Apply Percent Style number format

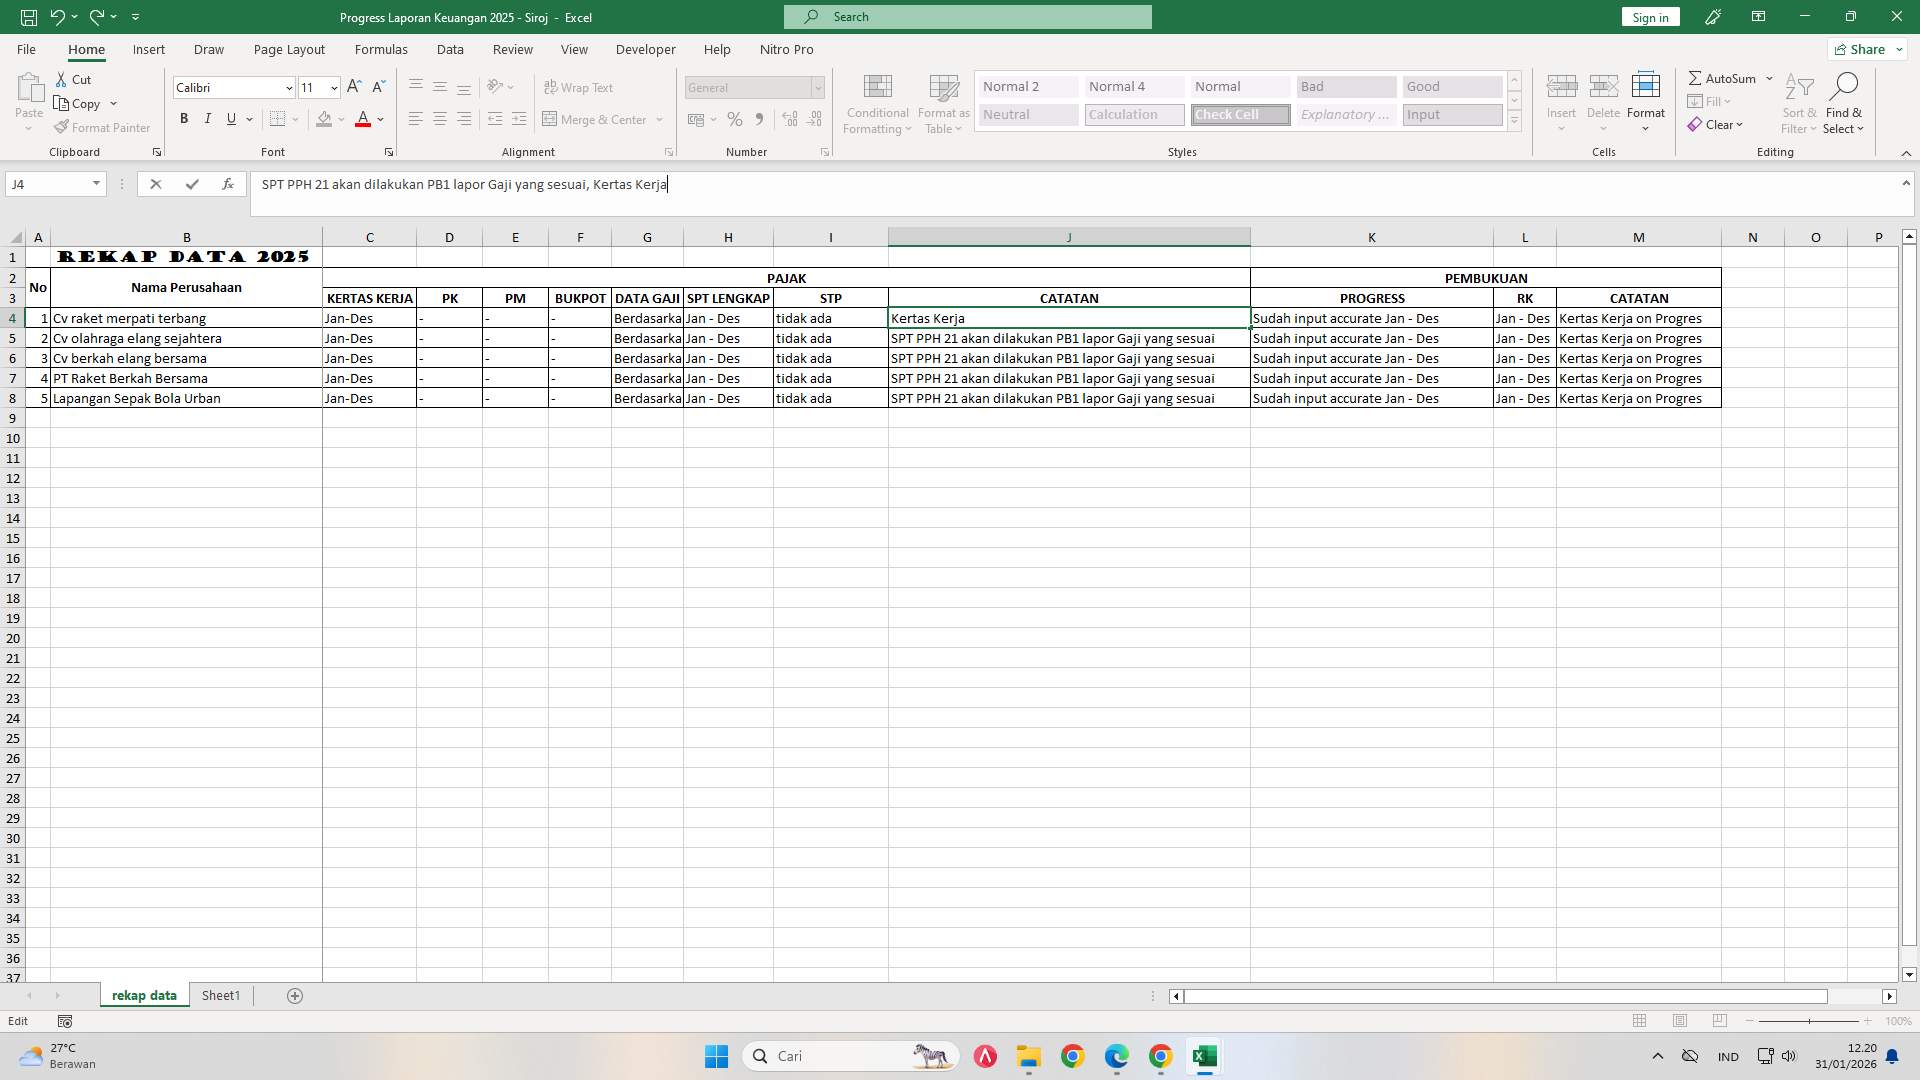[x=735, y=119]
